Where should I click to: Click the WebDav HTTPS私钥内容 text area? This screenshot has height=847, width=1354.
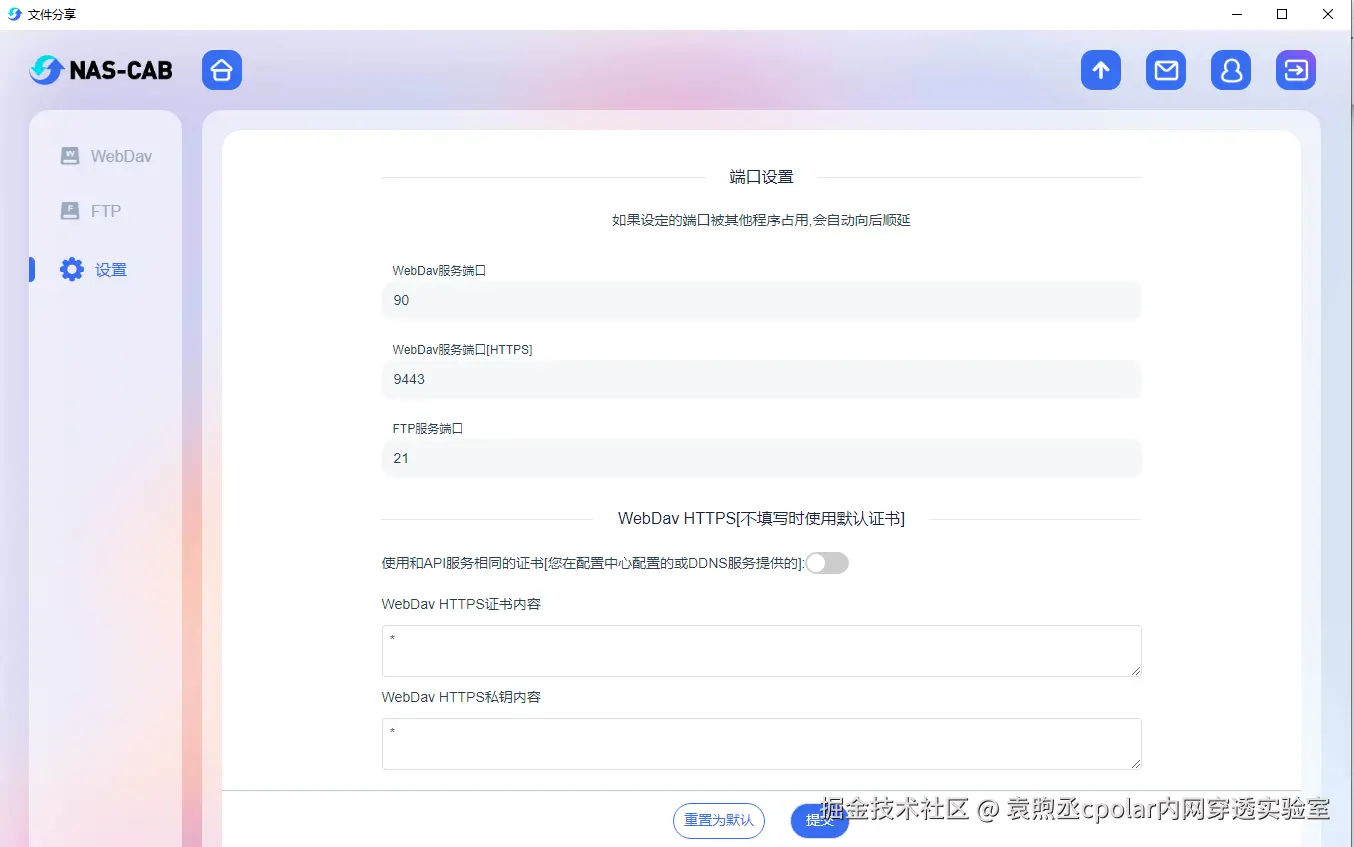point(761,743)
